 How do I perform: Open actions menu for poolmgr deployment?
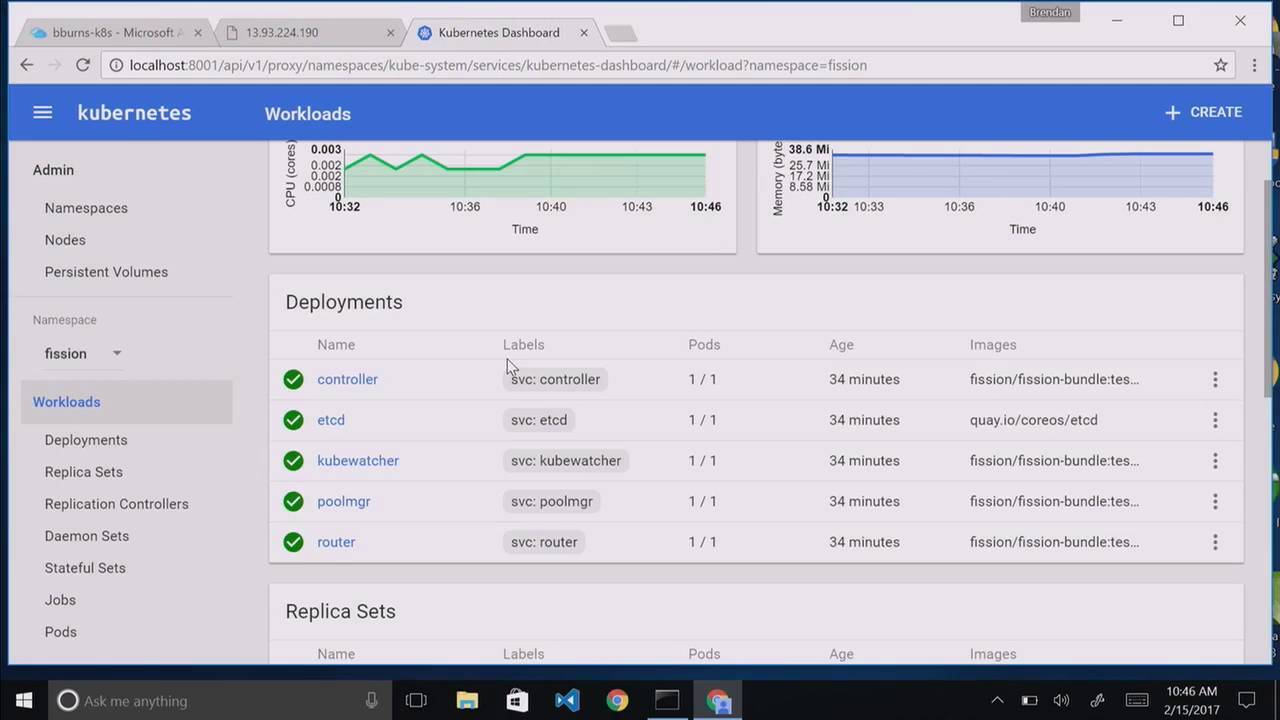tap(1215, 501)
